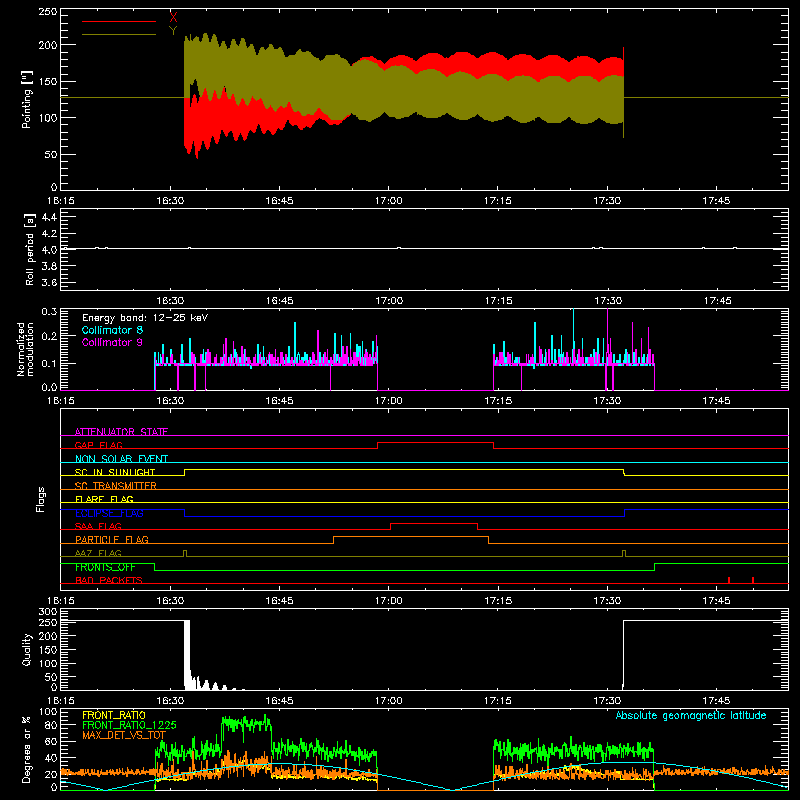Click the GAP_FLAG label
Viewport: 800px width, 800px height.
click(x=98, y=445)
